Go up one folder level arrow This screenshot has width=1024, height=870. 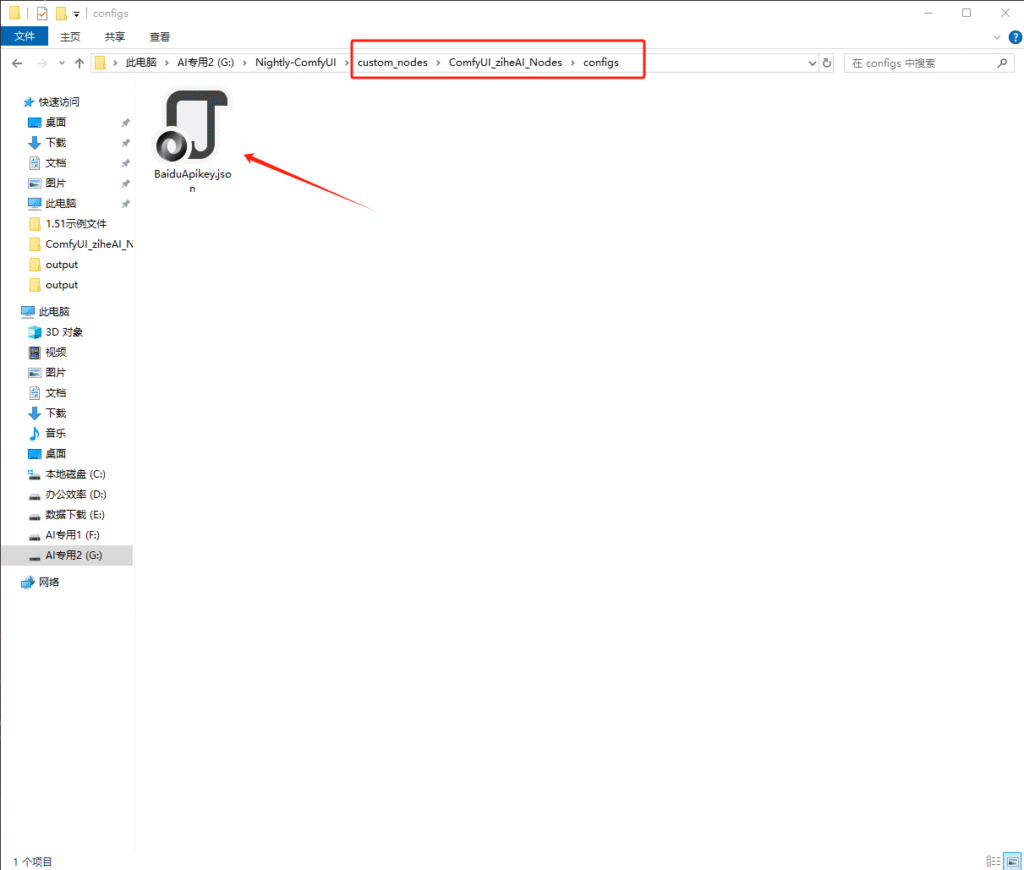(x=79, y=63)
